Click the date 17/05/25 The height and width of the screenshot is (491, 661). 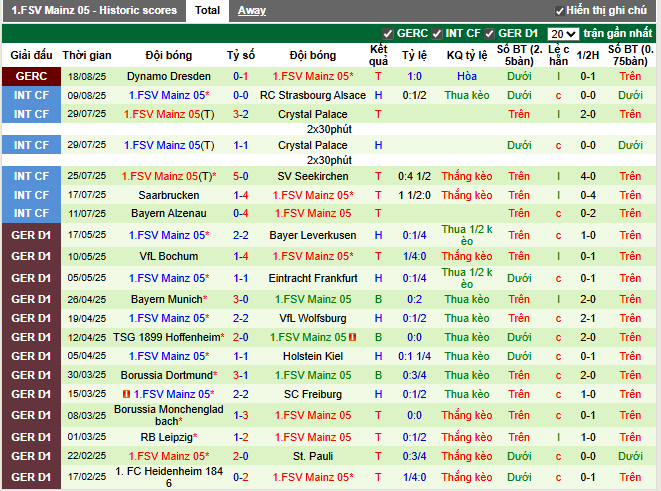[87, 235]
